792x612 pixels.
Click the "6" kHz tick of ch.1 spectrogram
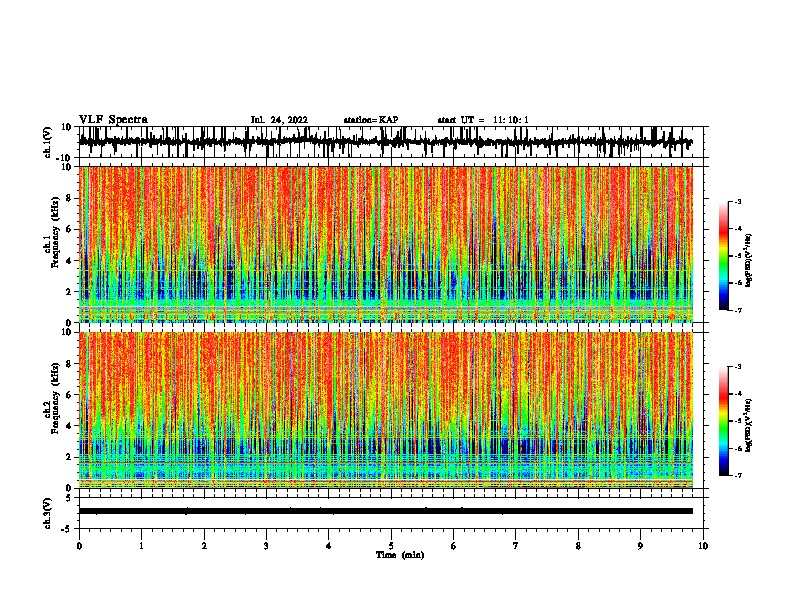69,229
